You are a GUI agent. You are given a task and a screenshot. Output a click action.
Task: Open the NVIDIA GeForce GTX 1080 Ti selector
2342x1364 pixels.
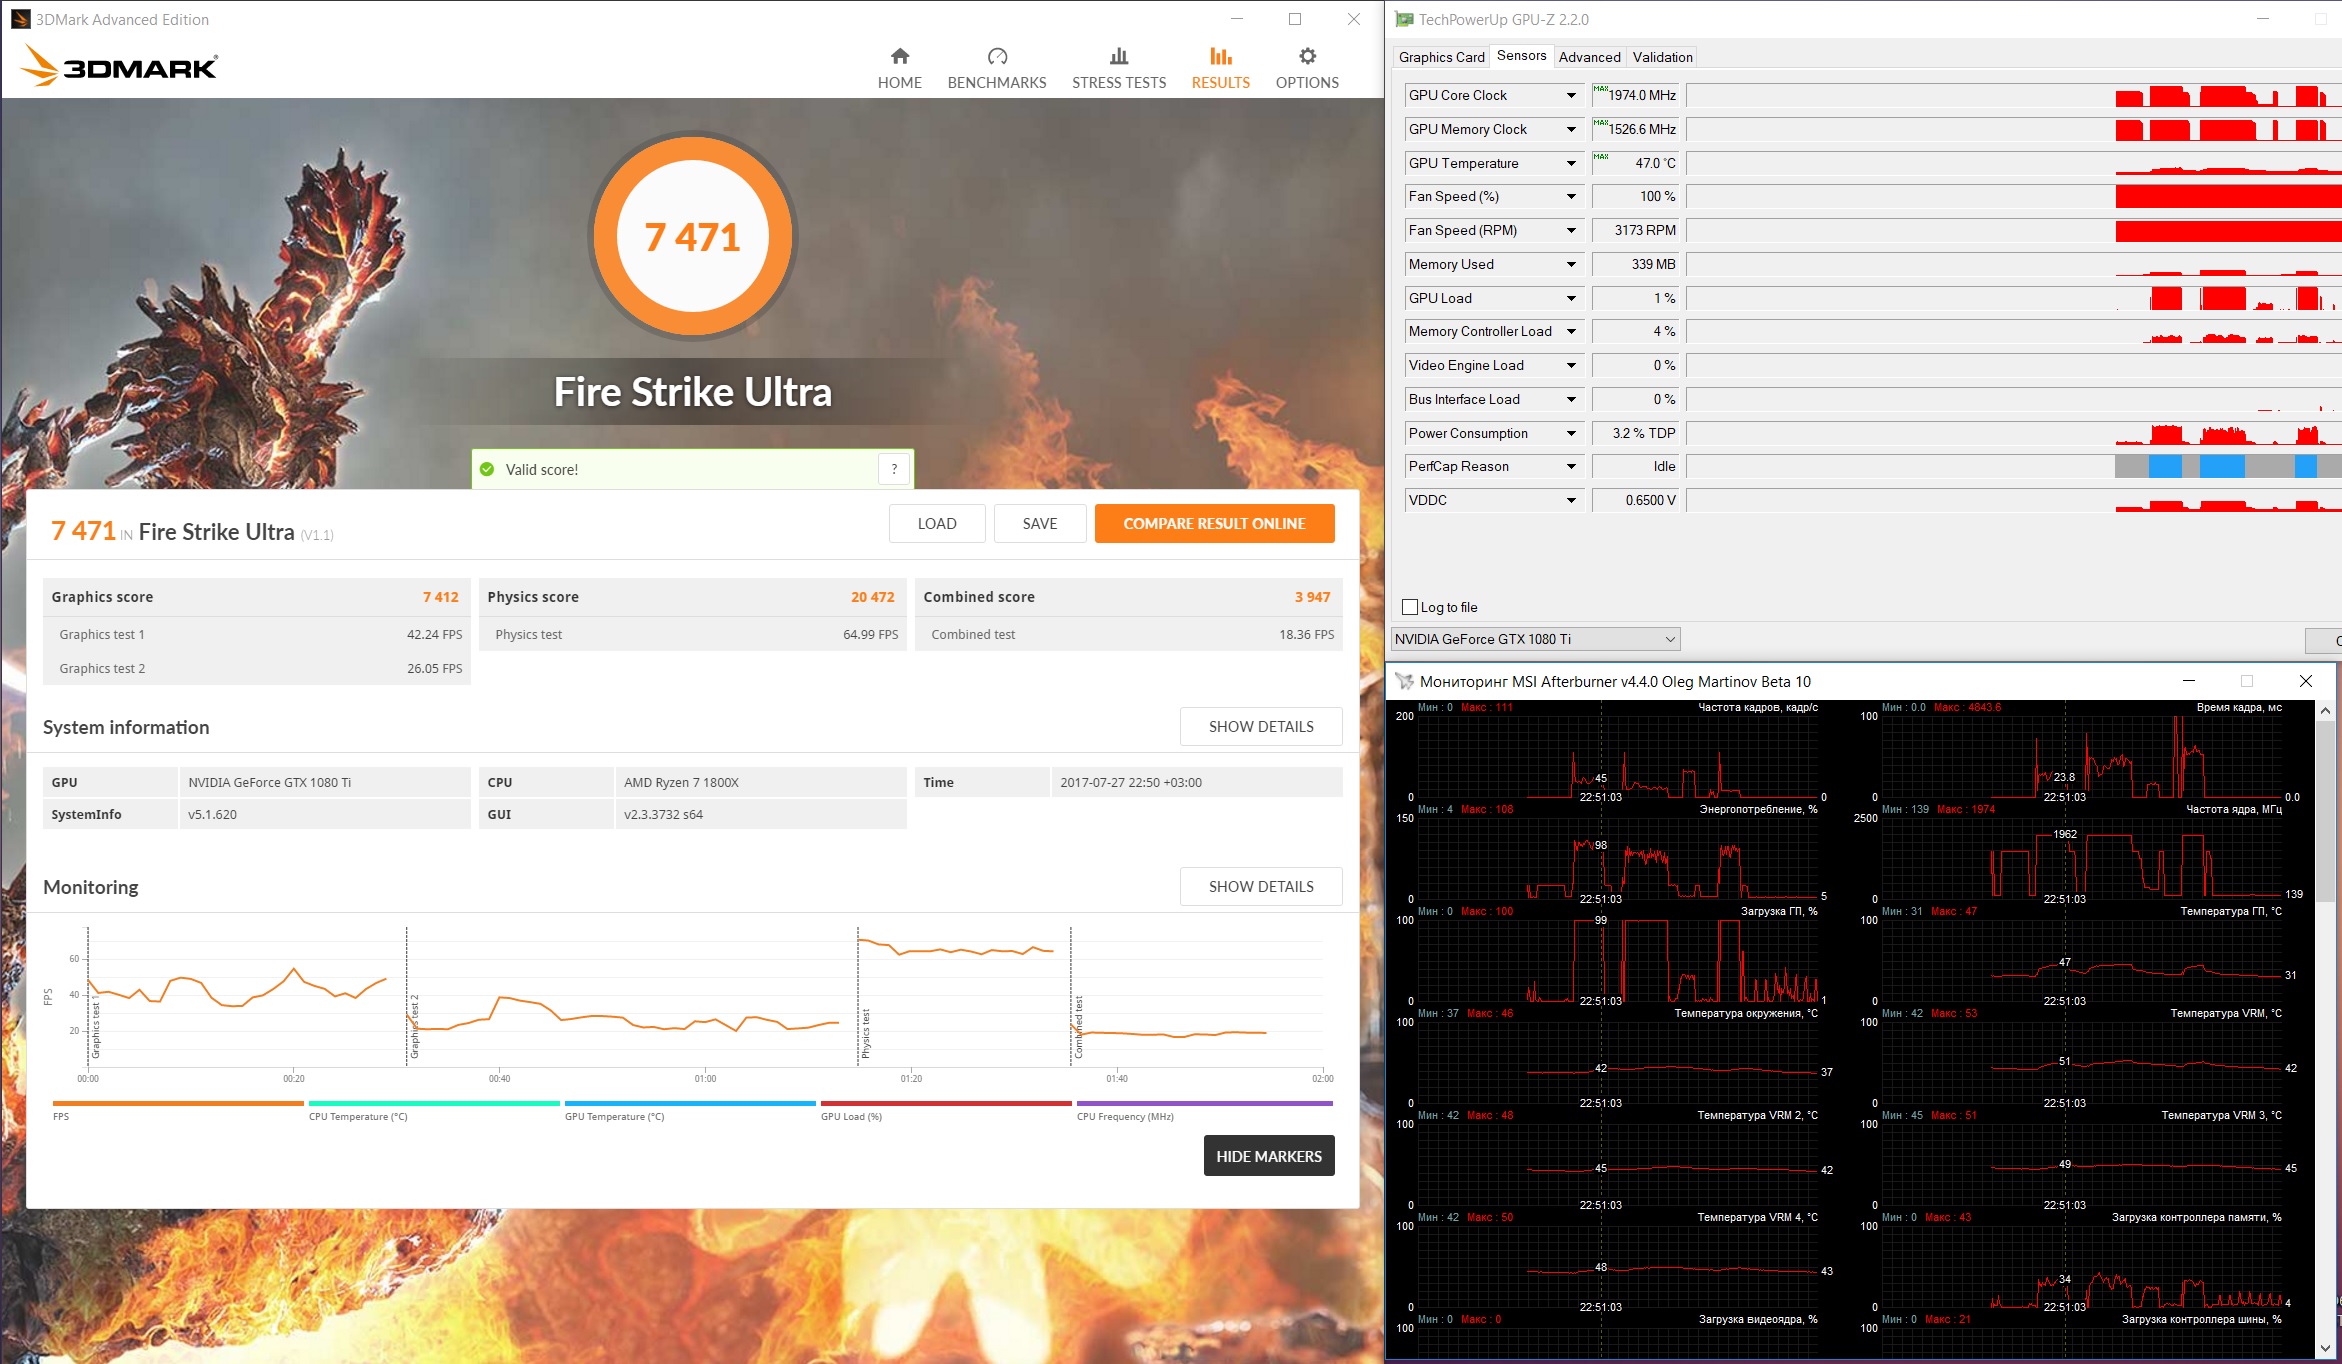(x=1535, y=639)
